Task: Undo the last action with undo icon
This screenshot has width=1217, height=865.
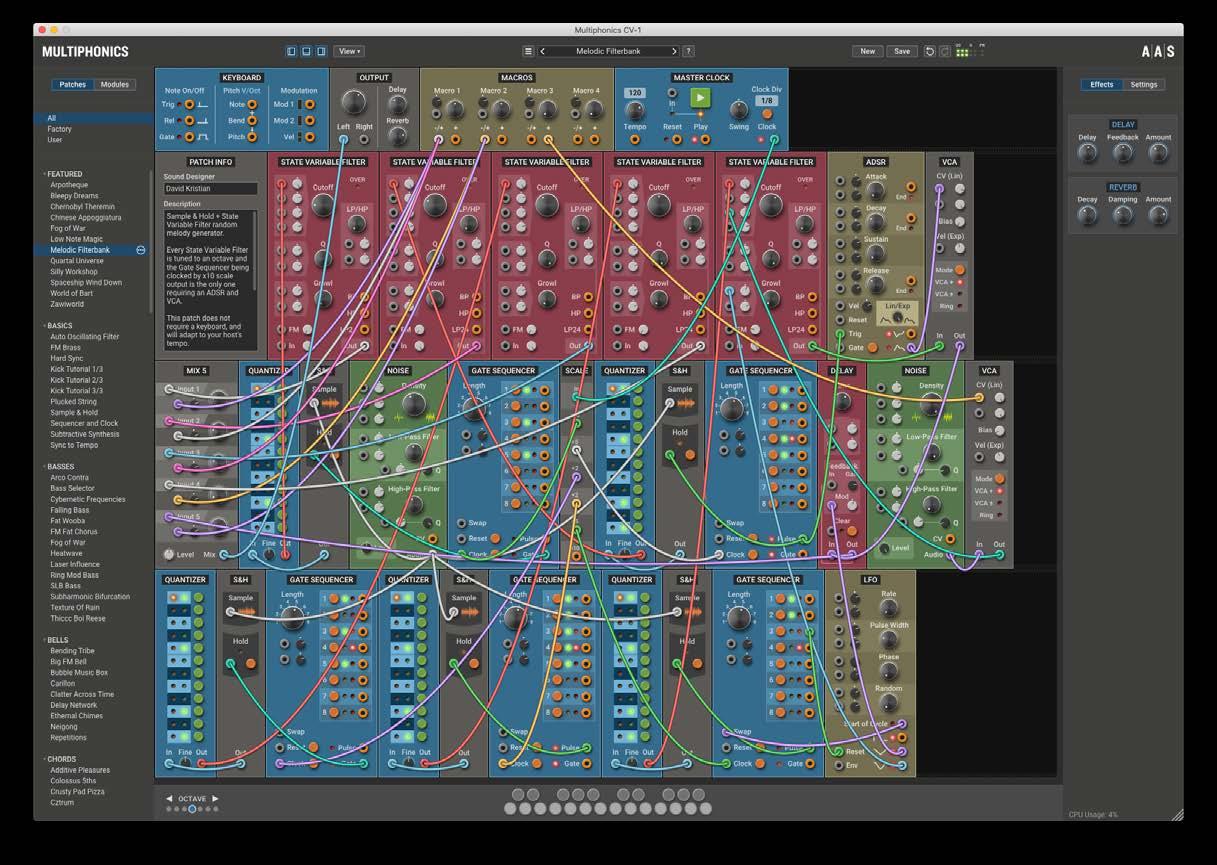Action: coord(930,51)
